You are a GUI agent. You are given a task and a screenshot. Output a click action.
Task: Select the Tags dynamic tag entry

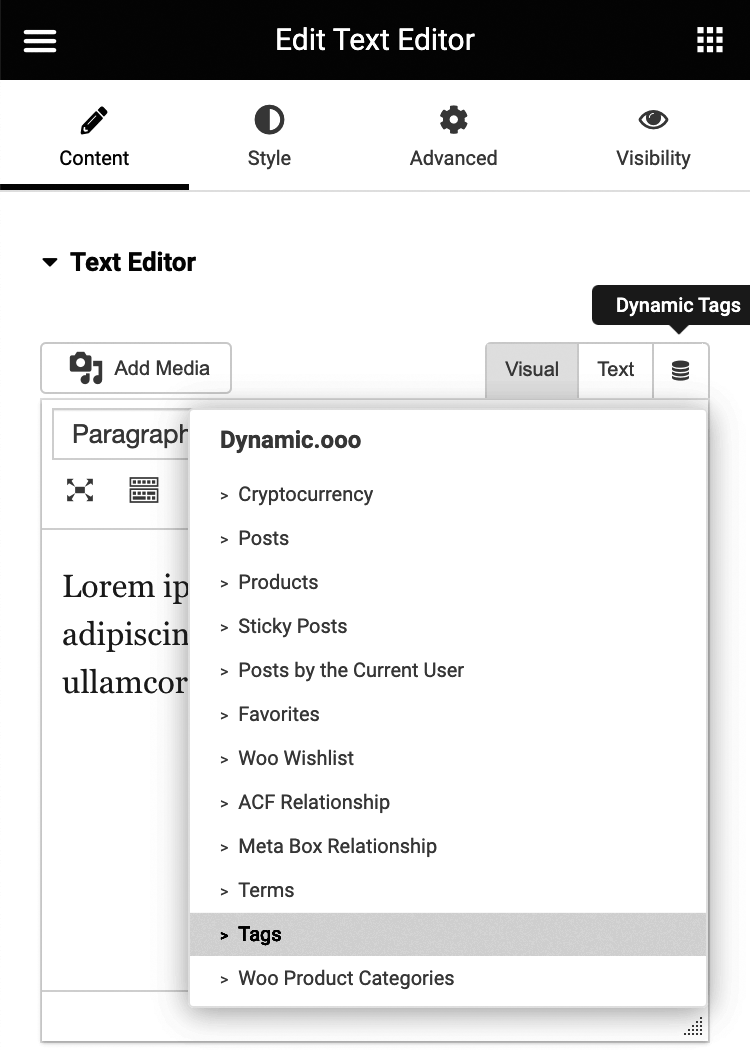[x=260, y=934]
